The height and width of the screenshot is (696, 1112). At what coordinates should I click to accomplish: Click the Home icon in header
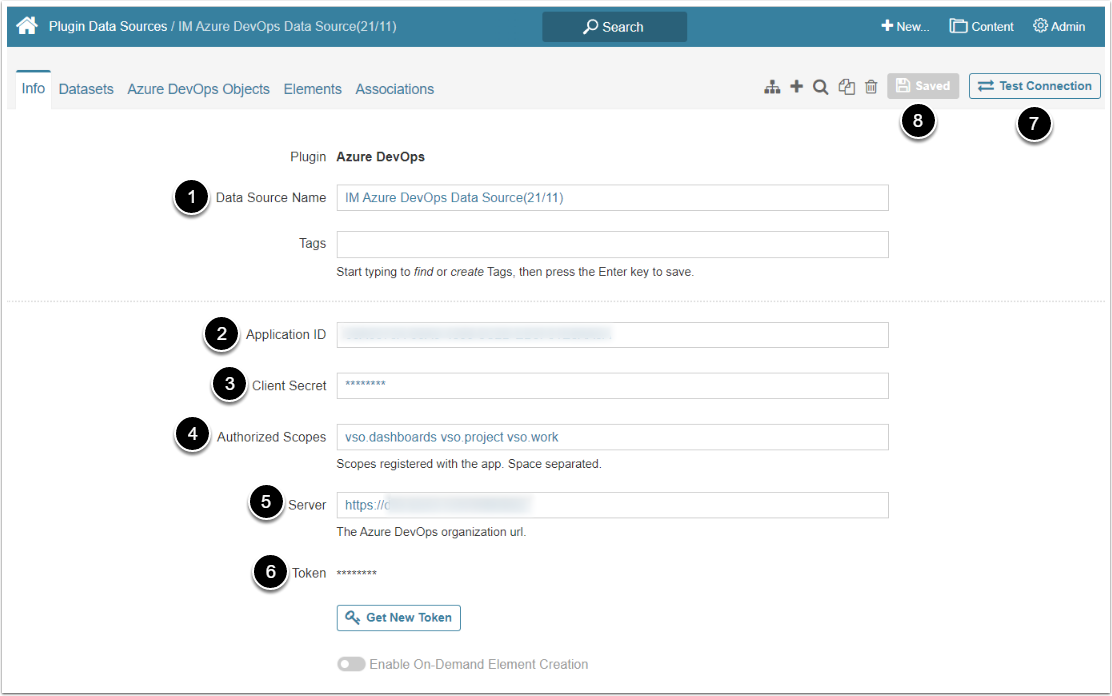coord(27,26)
